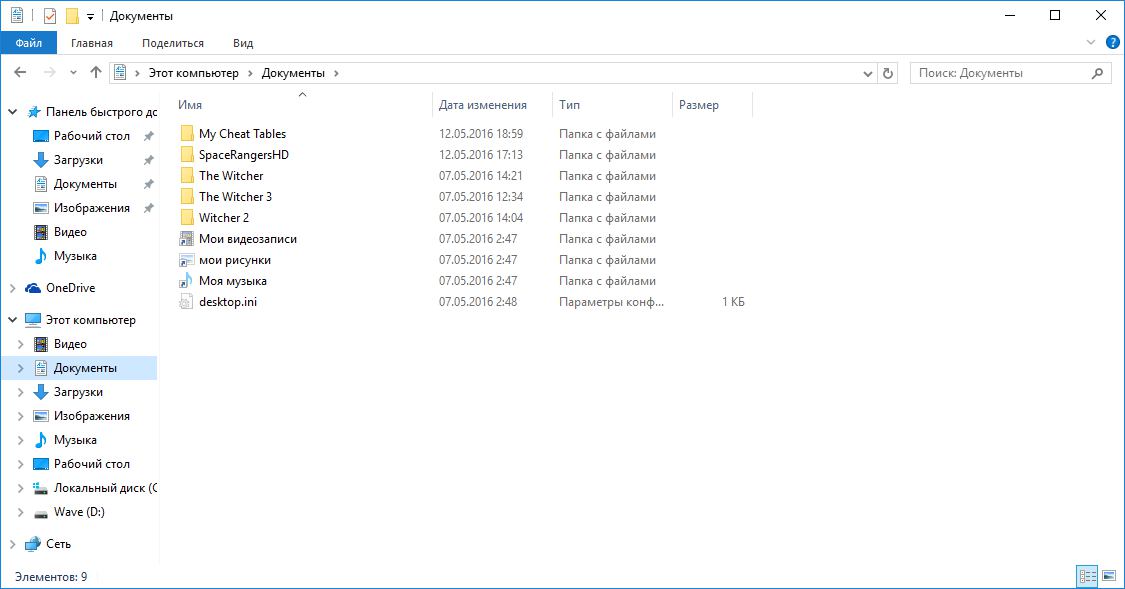Screen dimensions: 1125x589
Task: Open the Help icon
Action: [x=1113, y=42]
